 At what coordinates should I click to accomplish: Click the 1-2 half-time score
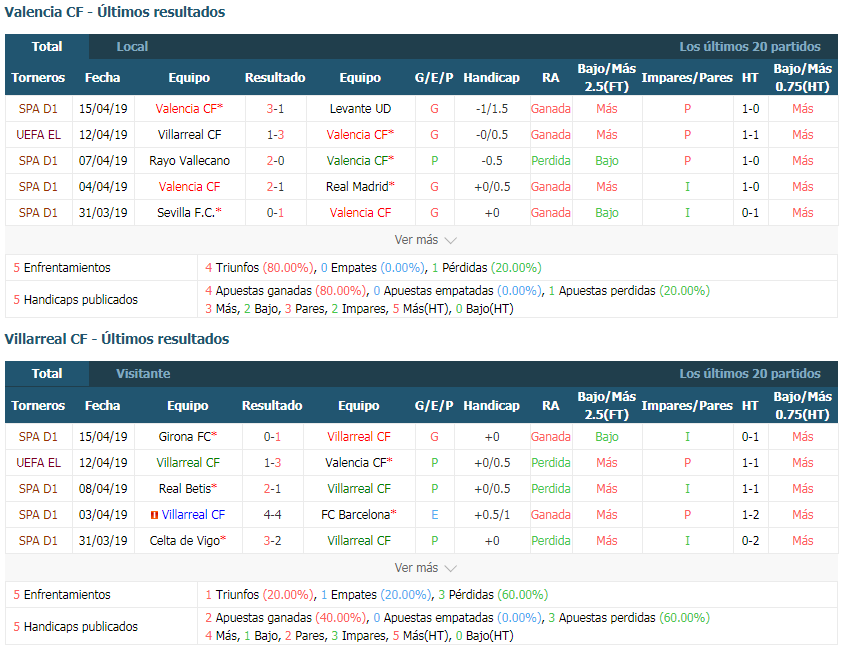(x=750, y=515)
